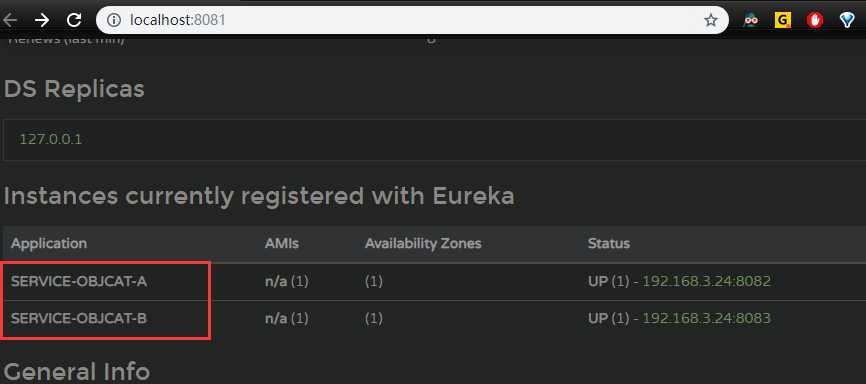Reload the Eureka dashboard page

click(74, 20)
